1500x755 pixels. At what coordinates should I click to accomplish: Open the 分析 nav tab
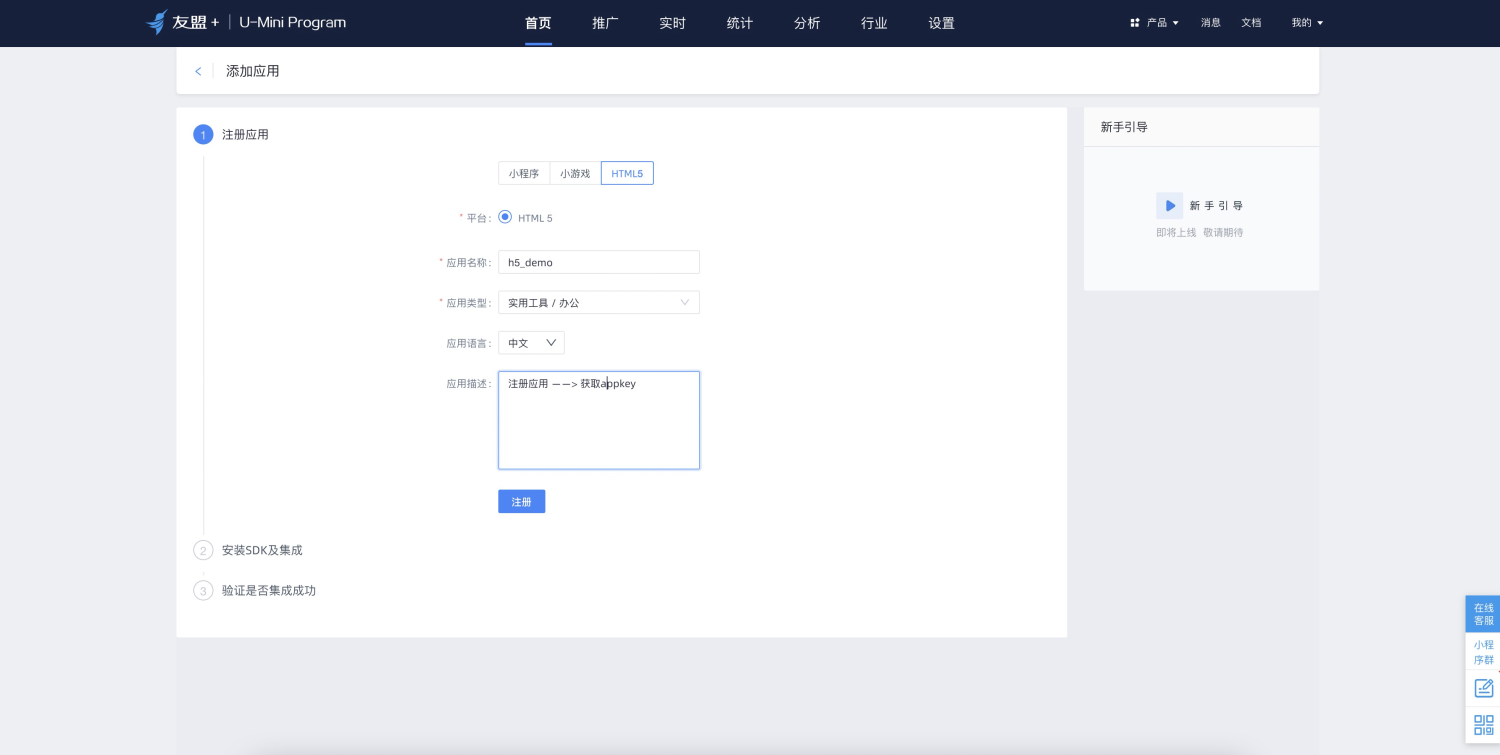pos(807,23)
